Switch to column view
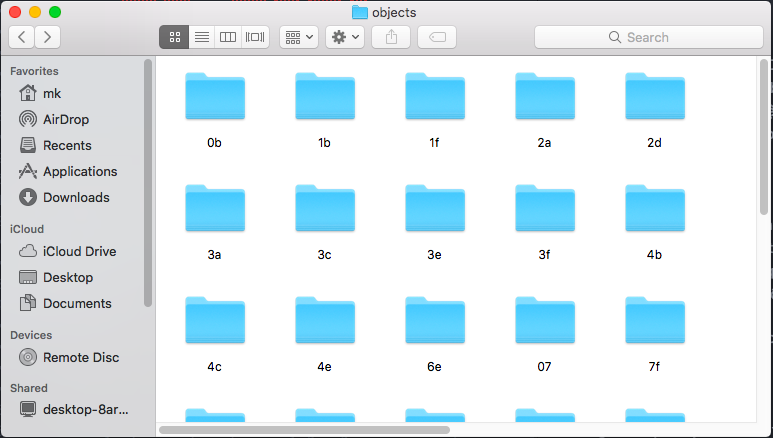 point(228,37)
